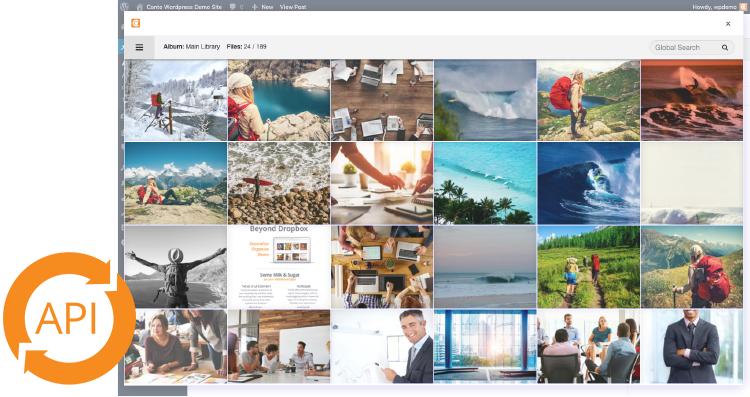Select the women collaborating over papers photo
The height and width of the screenshot is (397, 750).
pos(176,346)
